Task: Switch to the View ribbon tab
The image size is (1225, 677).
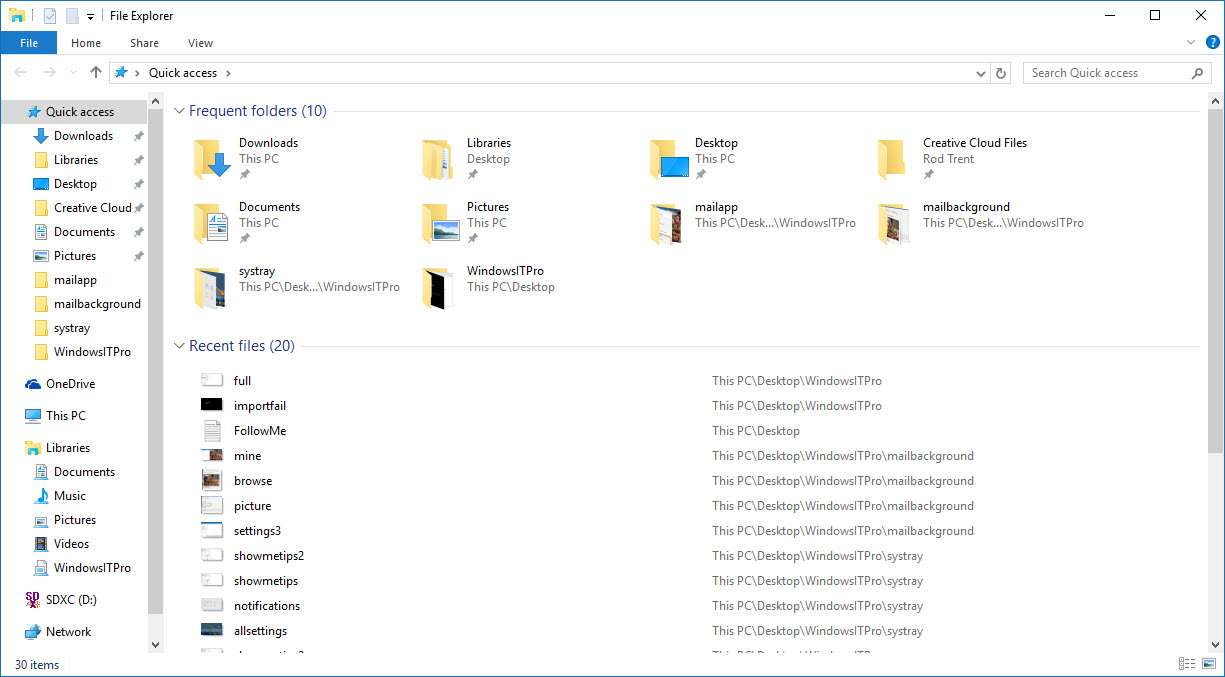Action: click(x=200, y=43)
